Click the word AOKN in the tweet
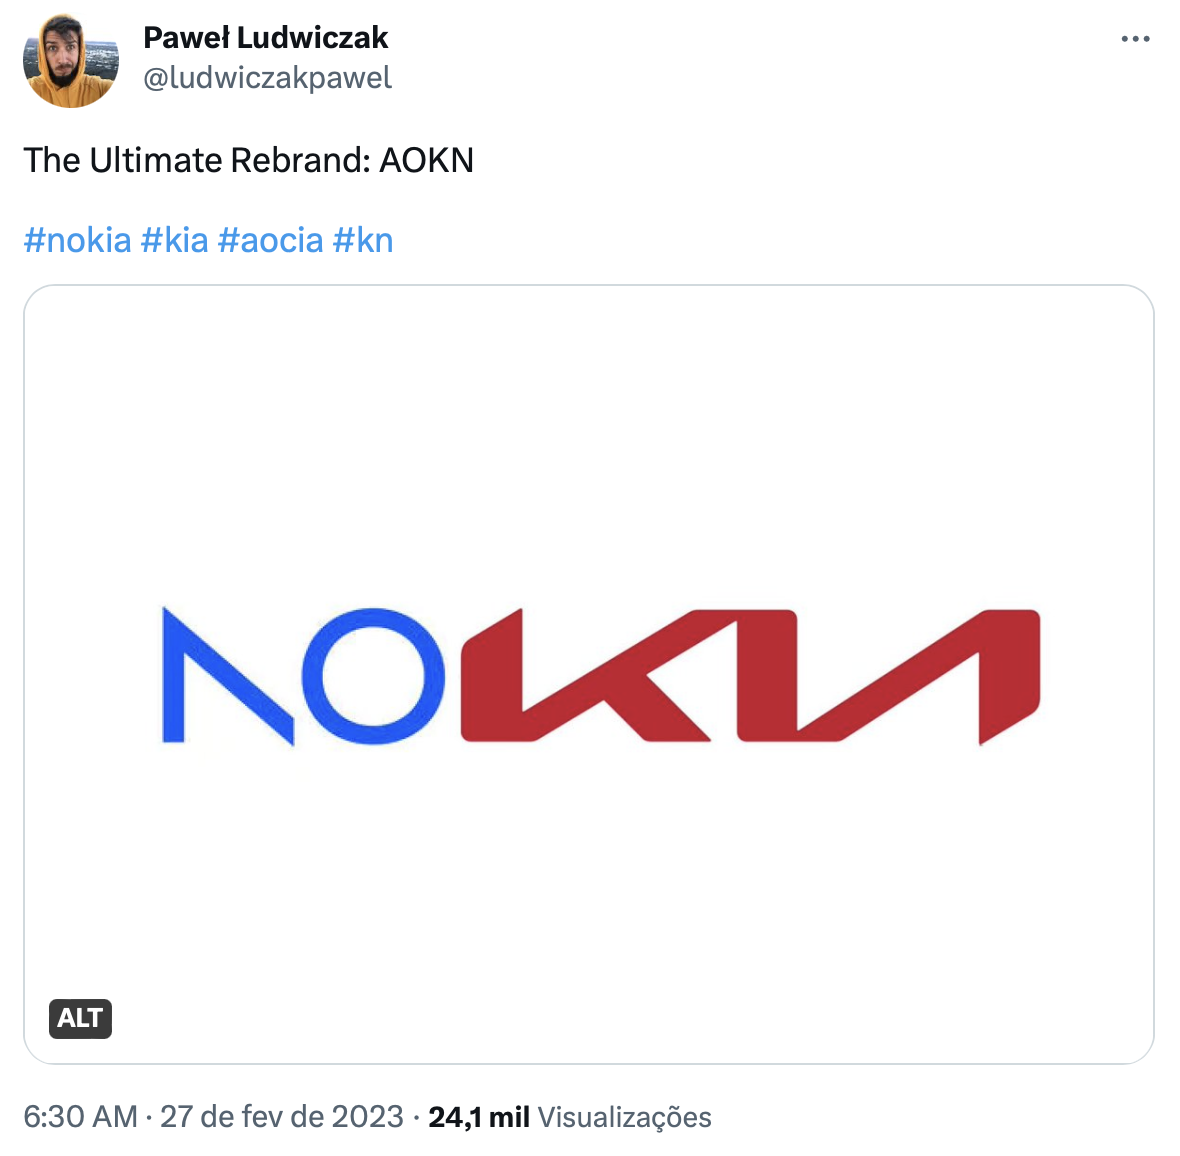Image resolution: width=1180 pixels, height=1156 pixels. tap(426, 160)
